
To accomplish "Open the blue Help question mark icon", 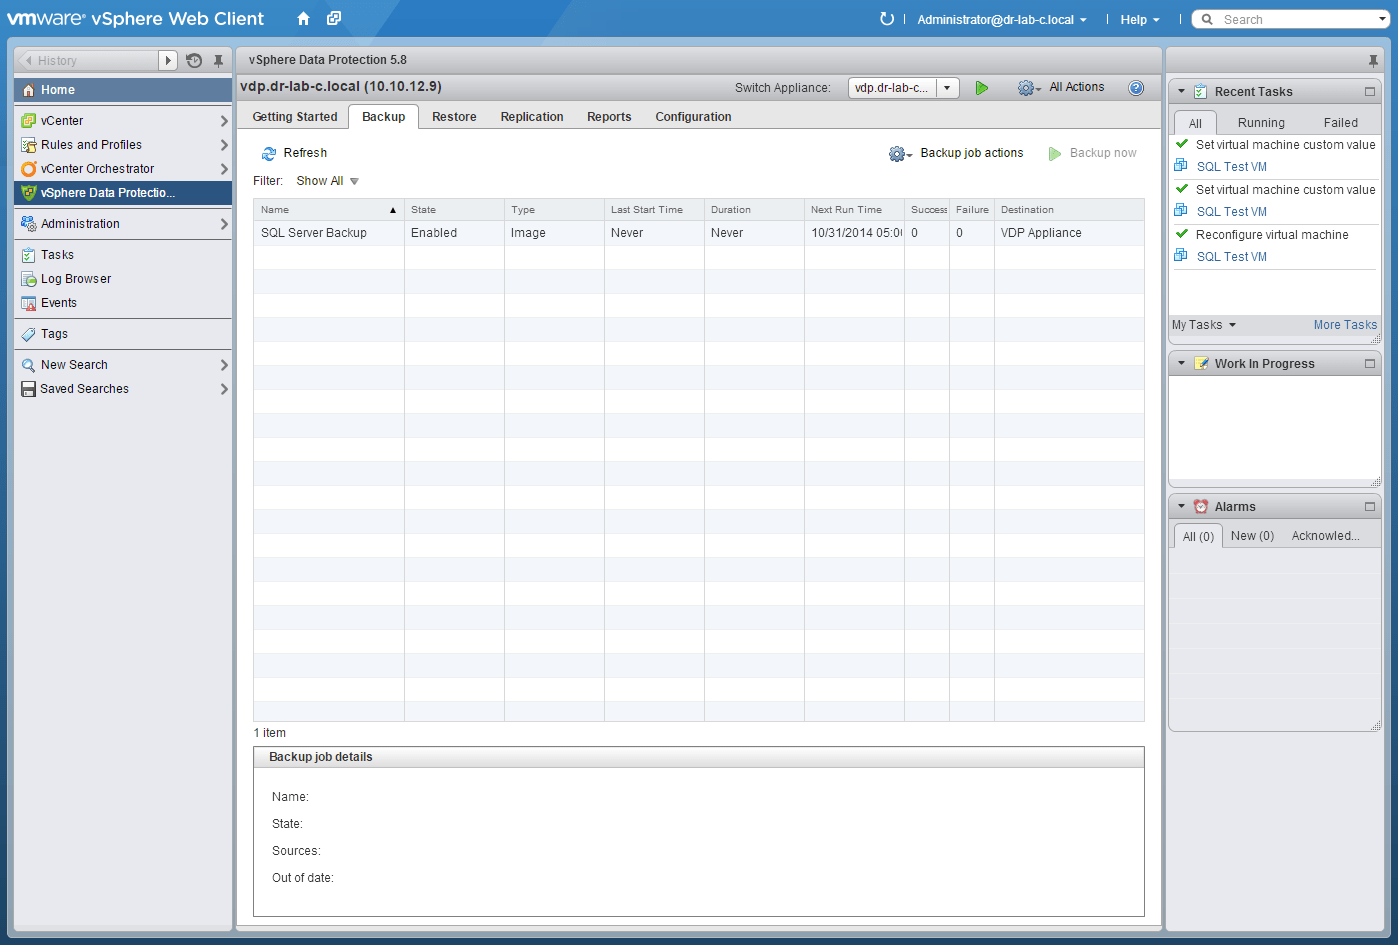I will click(1136, 87).
